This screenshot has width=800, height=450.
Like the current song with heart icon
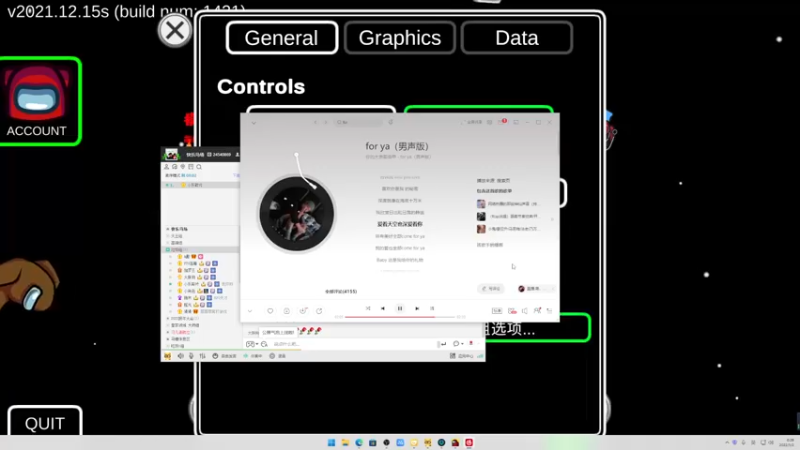270,311
